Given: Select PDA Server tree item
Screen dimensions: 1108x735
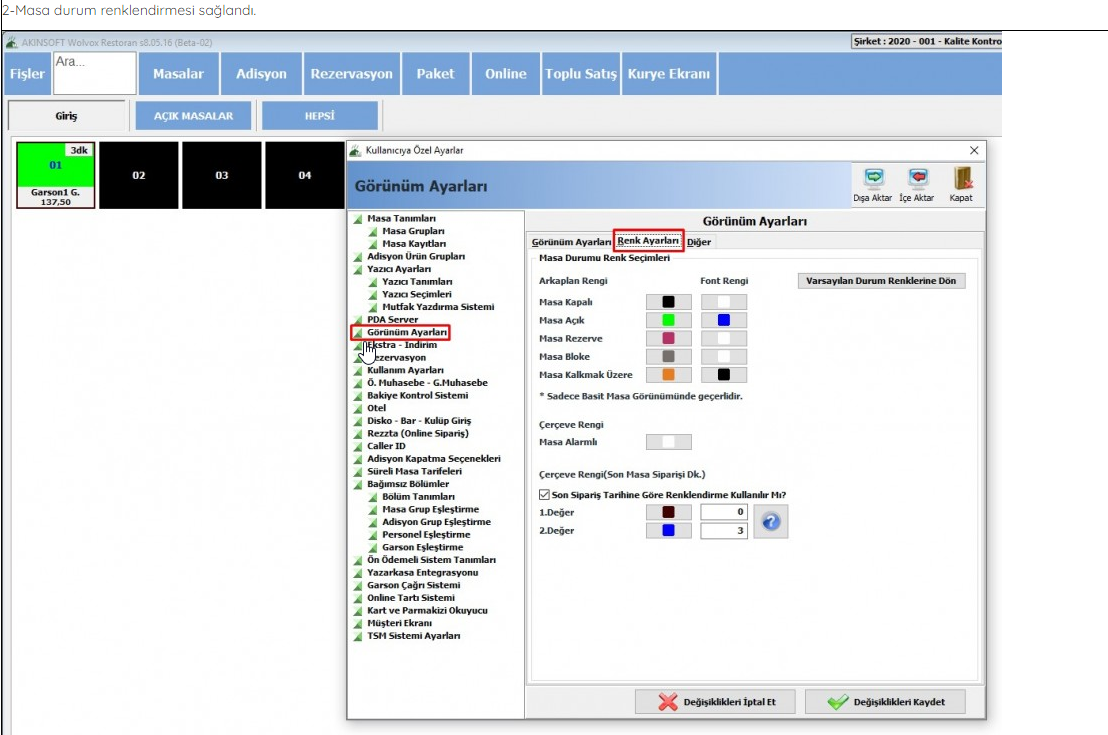Looking at the screenshot, I should coord(393,319).
